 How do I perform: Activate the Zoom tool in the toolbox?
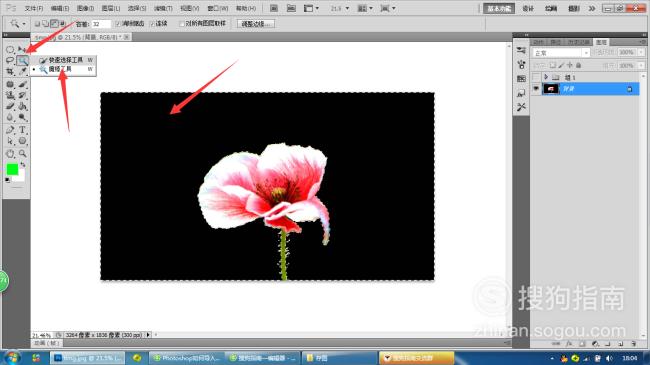coord(22,154)
